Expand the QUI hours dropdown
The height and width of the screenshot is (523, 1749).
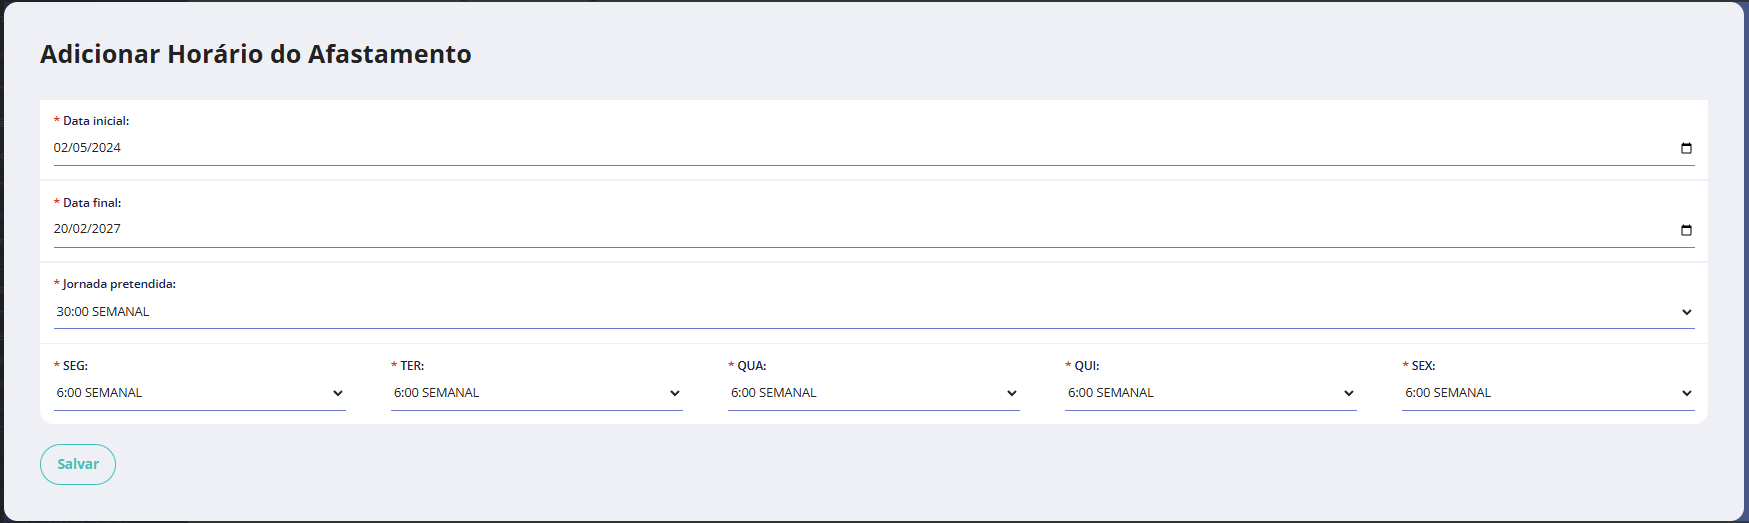pyautogui.click(x=1210, y=393)
